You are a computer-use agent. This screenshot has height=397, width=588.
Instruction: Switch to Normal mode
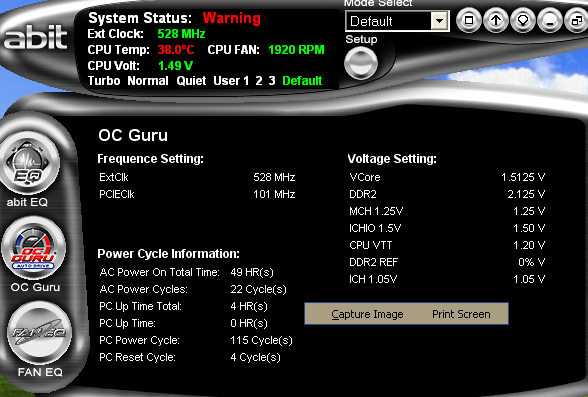coord(148,81)
